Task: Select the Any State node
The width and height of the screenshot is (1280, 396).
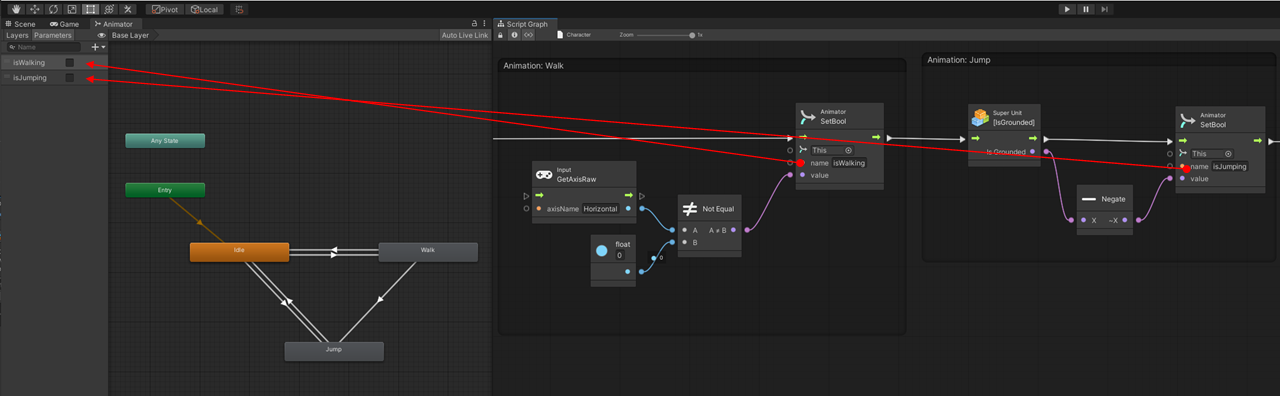Action: 165,141
